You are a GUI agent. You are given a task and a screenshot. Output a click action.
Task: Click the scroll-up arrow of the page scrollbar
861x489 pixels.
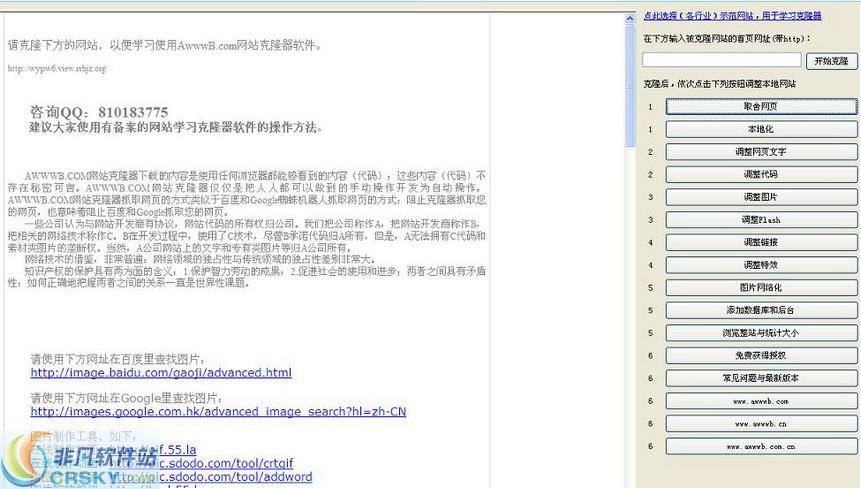(x=629, y=19)
